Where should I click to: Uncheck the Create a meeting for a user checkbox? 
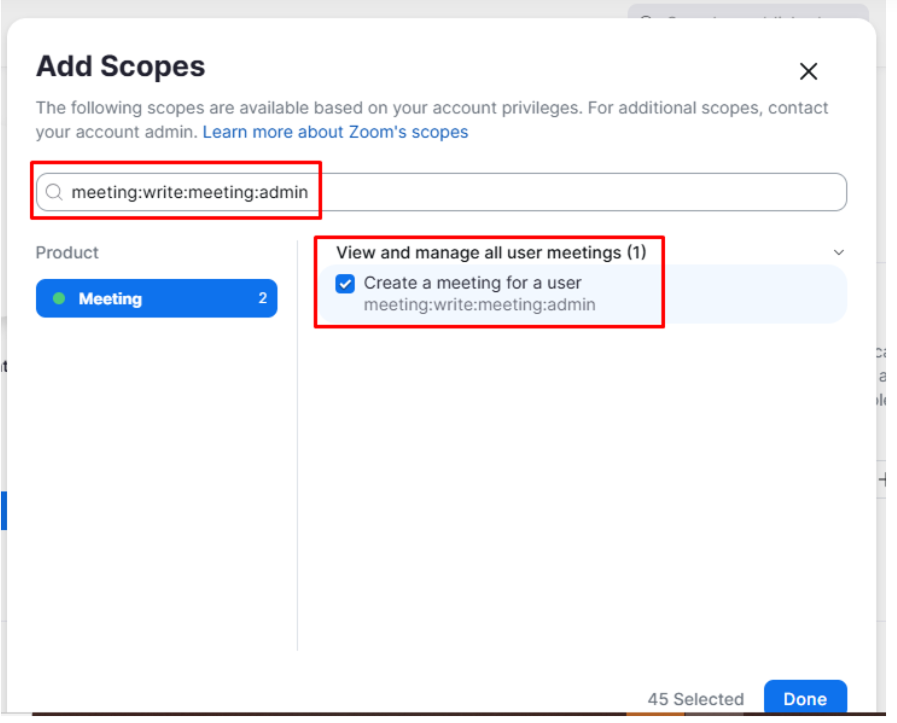coord(345,284)
